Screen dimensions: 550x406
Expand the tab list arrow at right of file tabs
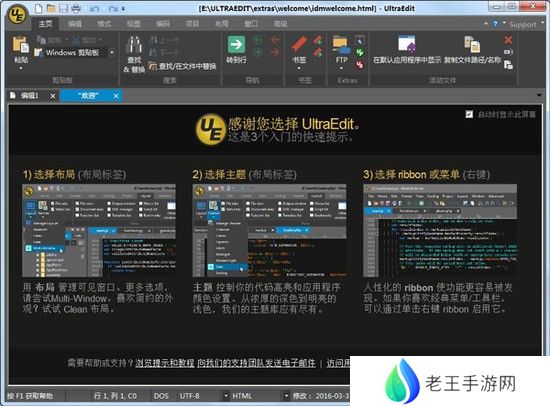pyautogui.click(x=539, y=95)
